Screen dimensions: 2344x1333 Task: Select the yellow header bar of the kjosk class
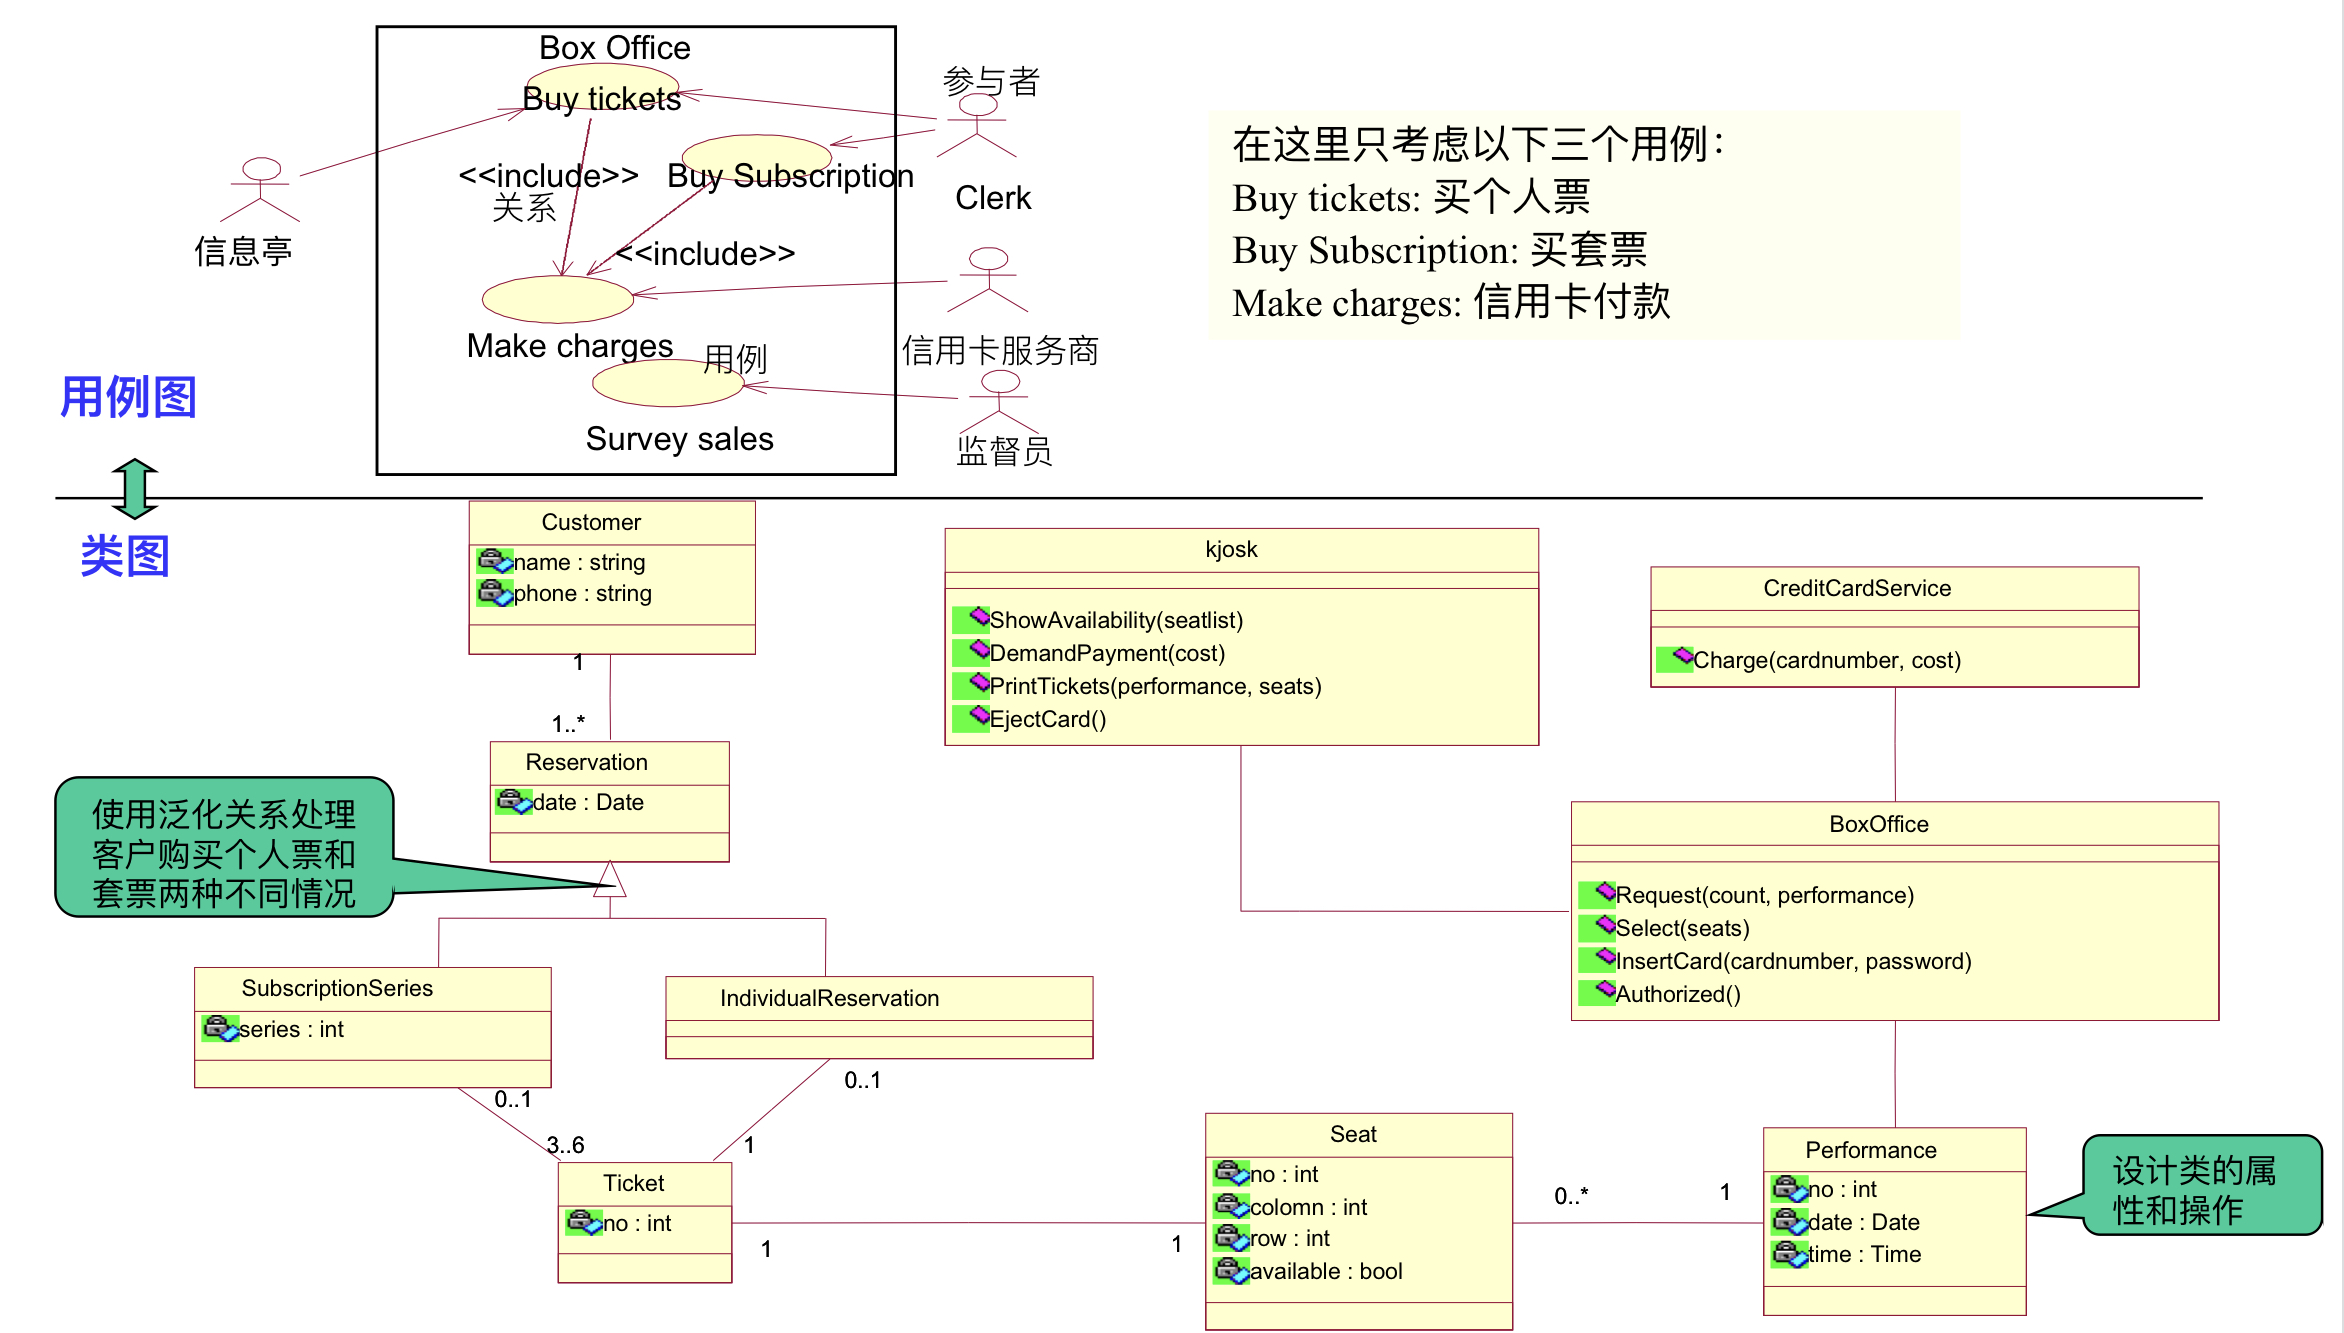(x=1230, y=548)
